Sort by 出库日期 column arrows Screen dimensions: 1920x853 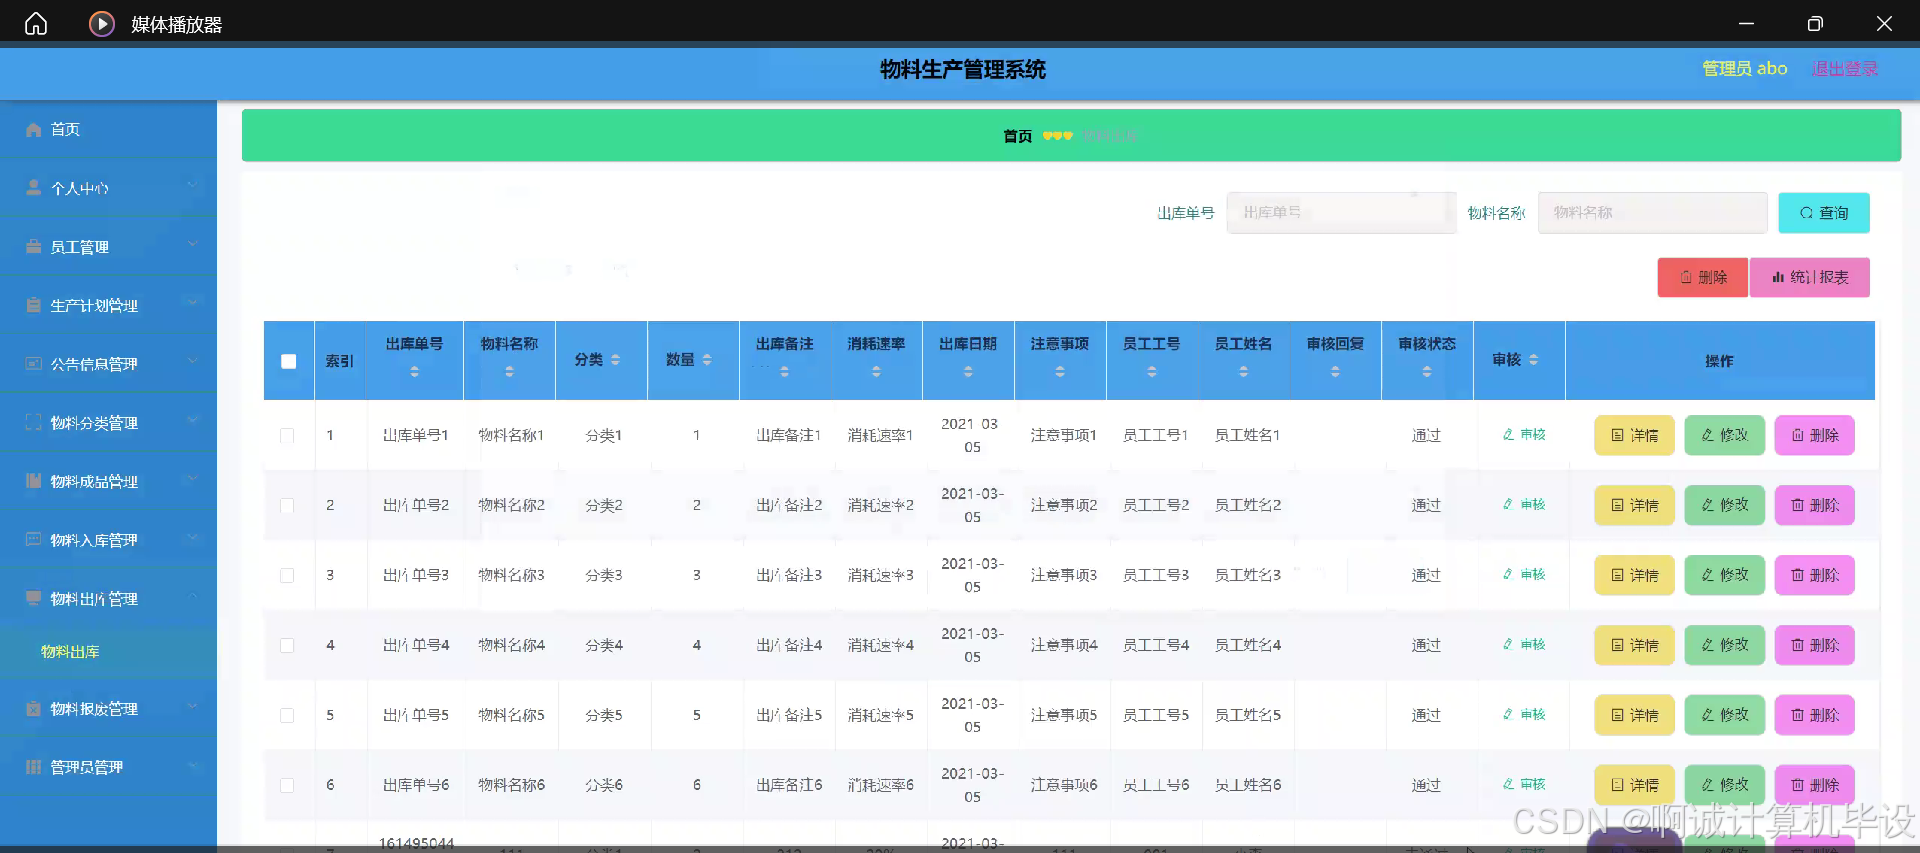click(968, 372)
